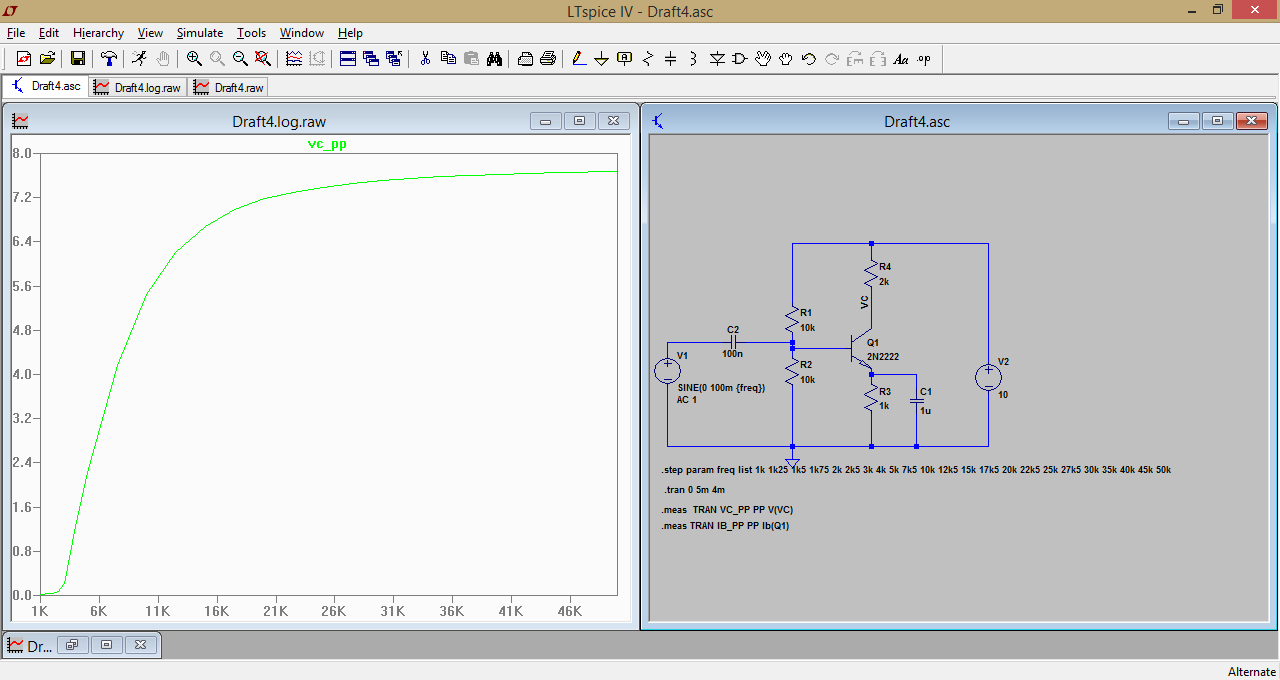Click the .tran 0 5m 4m directive
The width and height of the screenshot is (1280, 680).
click(695, 490)
